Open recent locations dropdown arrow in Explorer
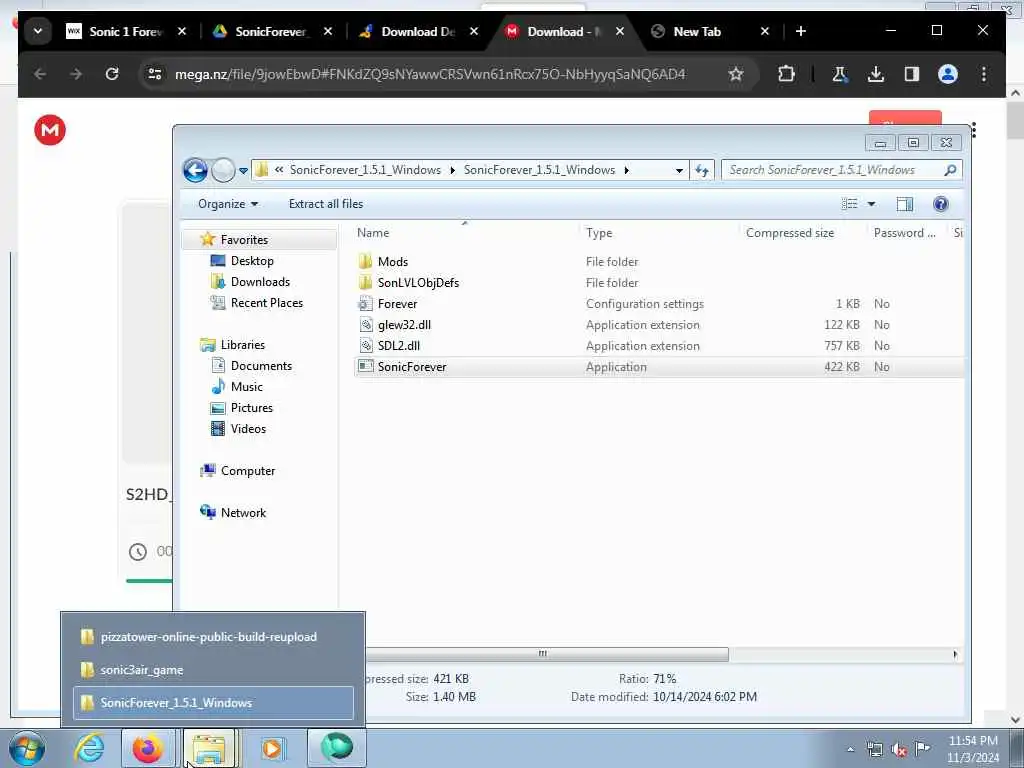Image resolution: width=1024 pixels, height=768 pixels. [x=243, y=170]
